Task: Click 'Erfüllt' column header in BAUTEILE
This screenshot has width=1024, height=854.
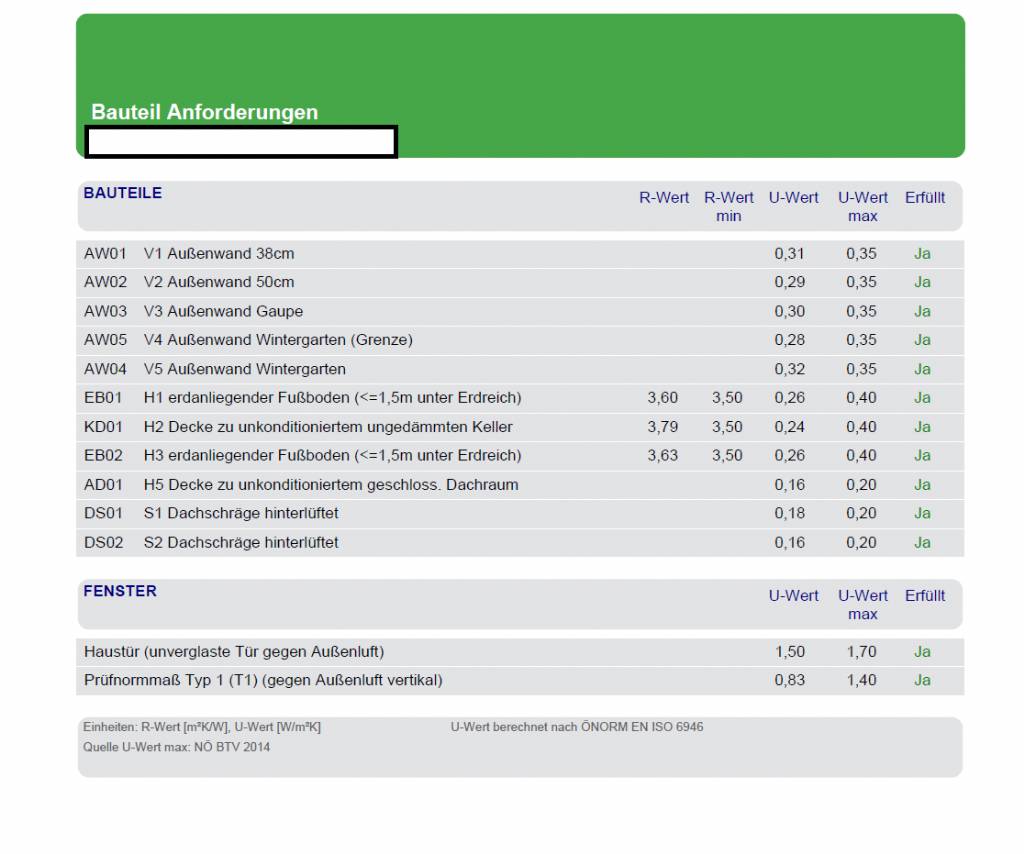Action: [925, 198]
